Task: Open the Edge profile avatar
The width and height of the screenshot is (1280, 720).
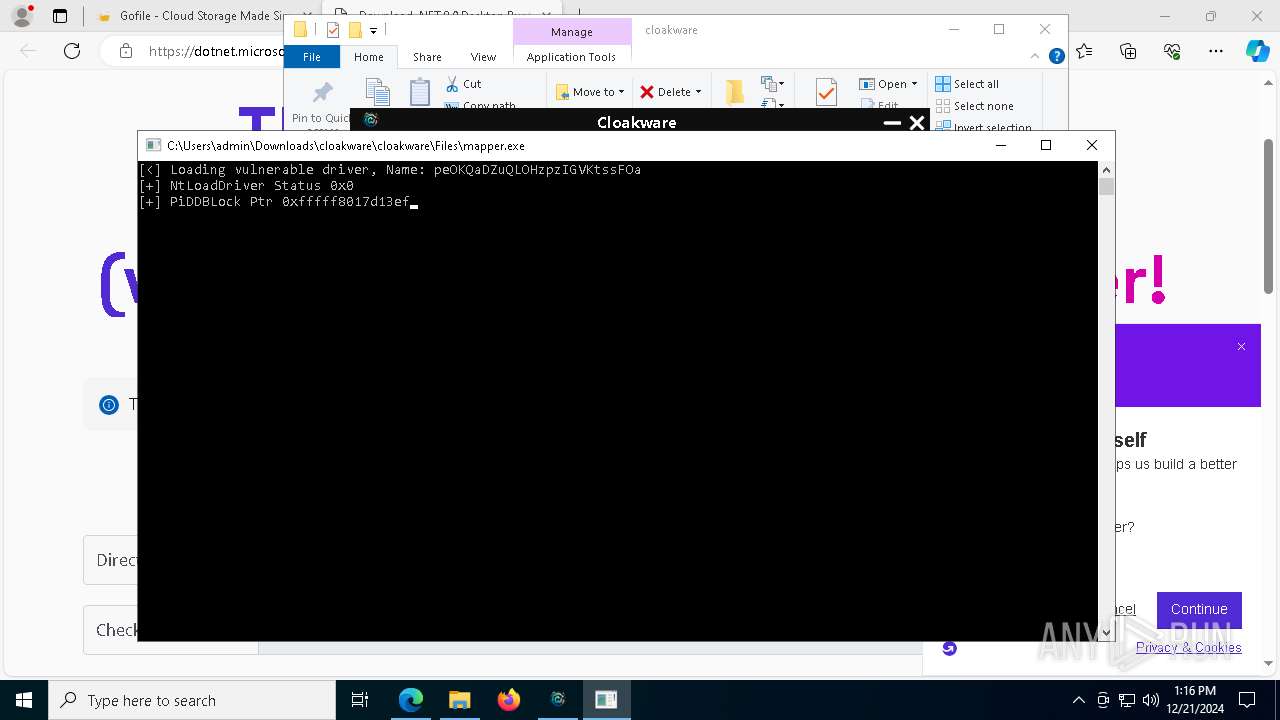Action: click(22, 16)
